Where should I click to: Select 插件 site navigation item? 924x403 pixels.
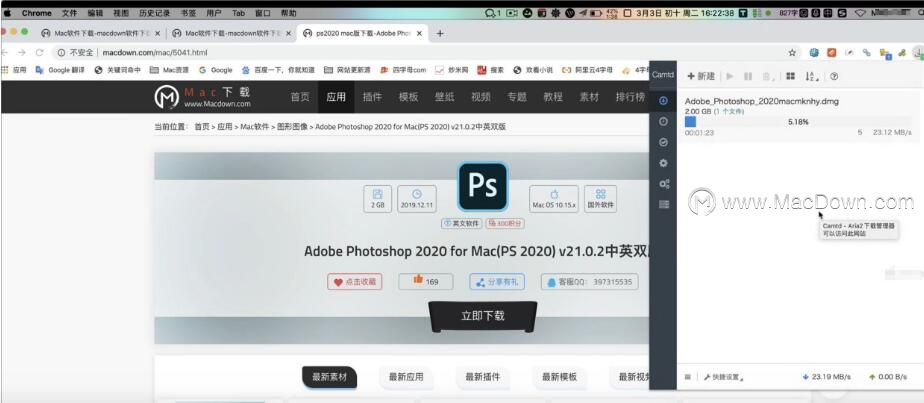(372, 97)
